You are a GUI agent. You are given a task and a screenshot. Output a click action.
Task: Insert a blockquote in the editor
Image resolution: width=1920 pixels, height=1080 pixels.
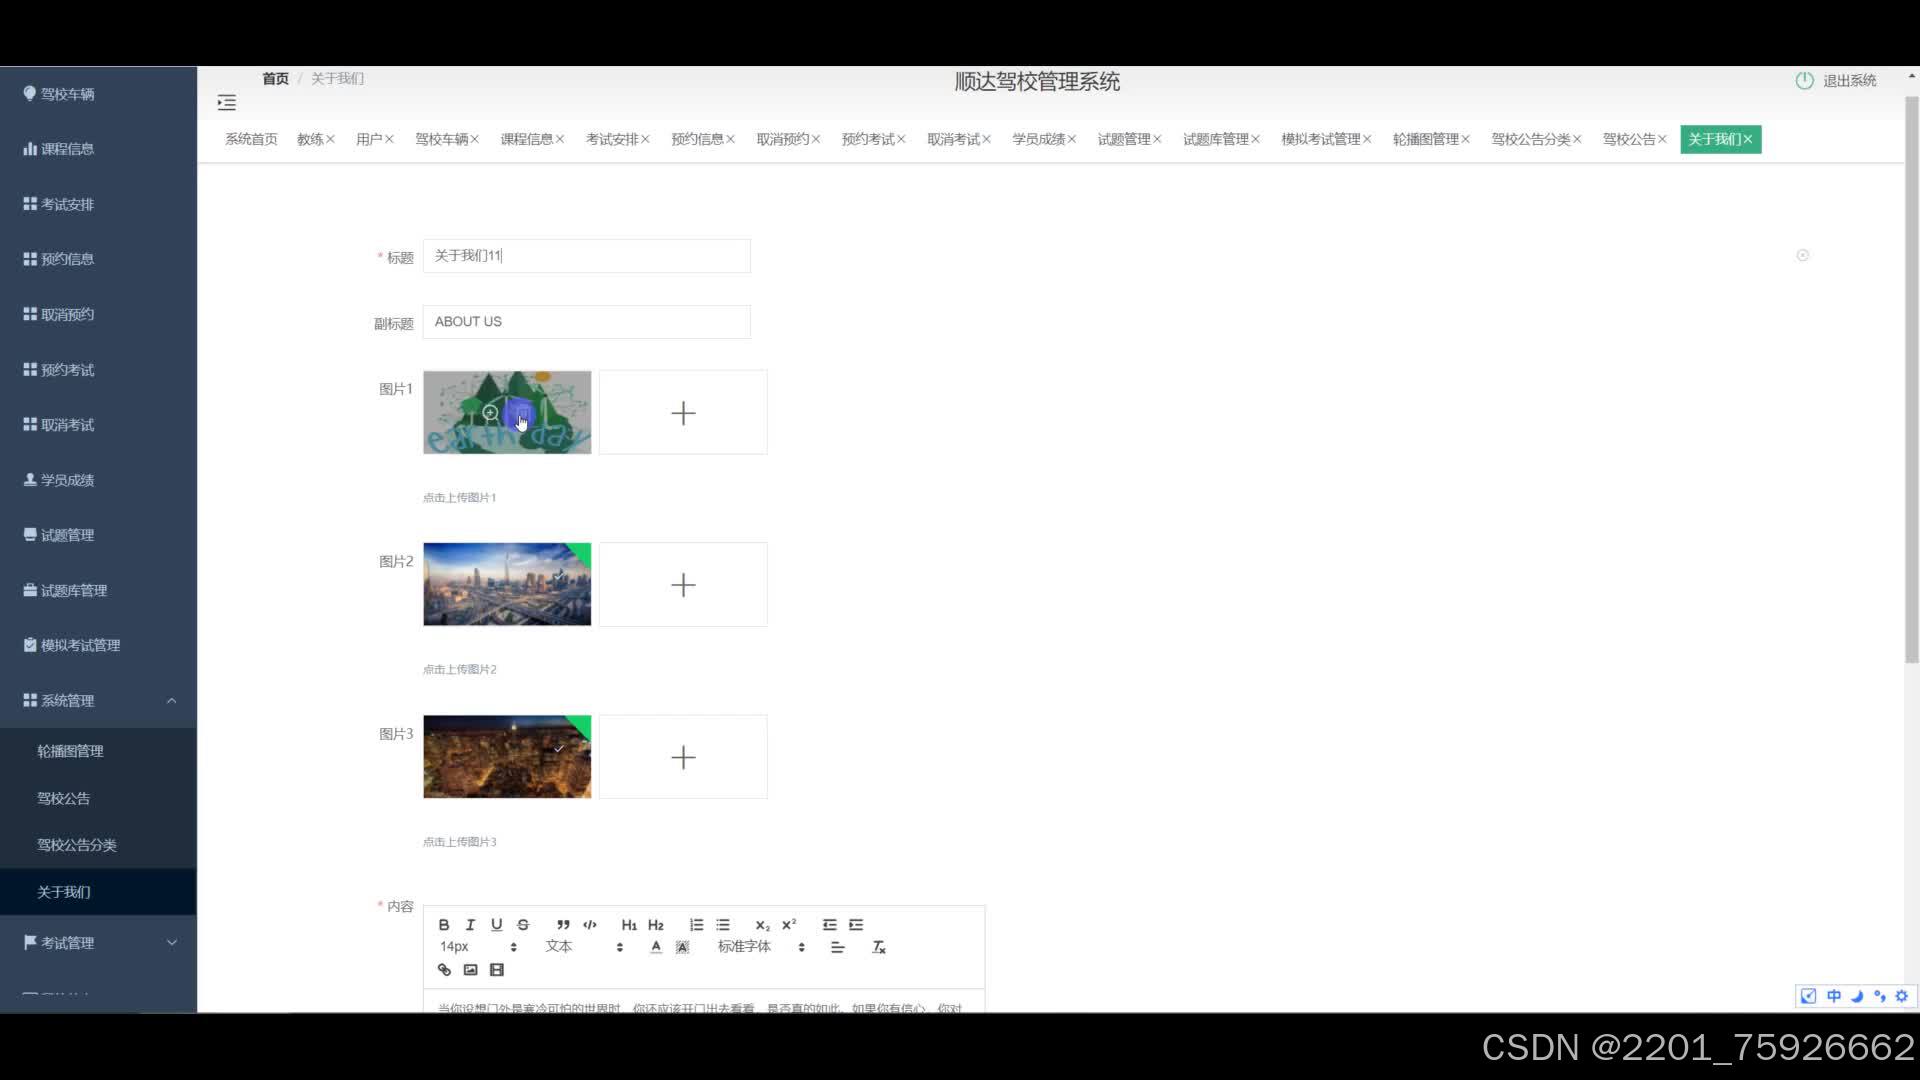(563, 925)
